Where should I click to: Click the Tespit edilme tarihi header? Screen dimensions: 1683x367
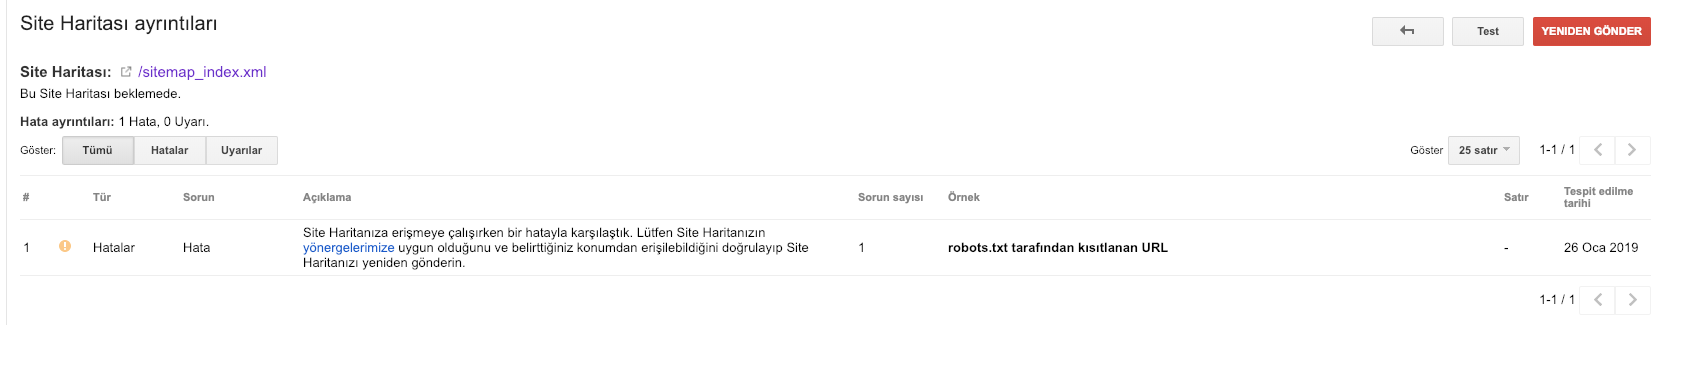[1598, 197]
